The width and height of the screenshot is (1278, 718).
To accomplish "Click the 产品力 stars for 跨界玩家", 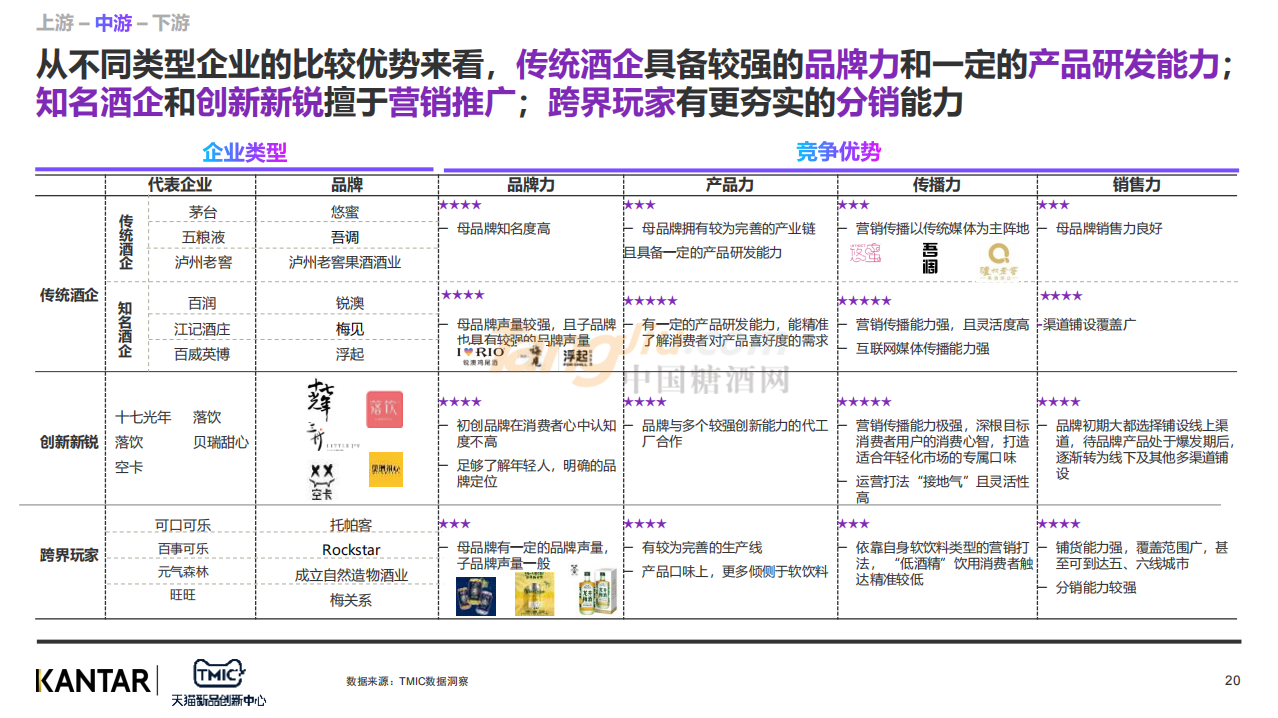I will coord(645,524).
